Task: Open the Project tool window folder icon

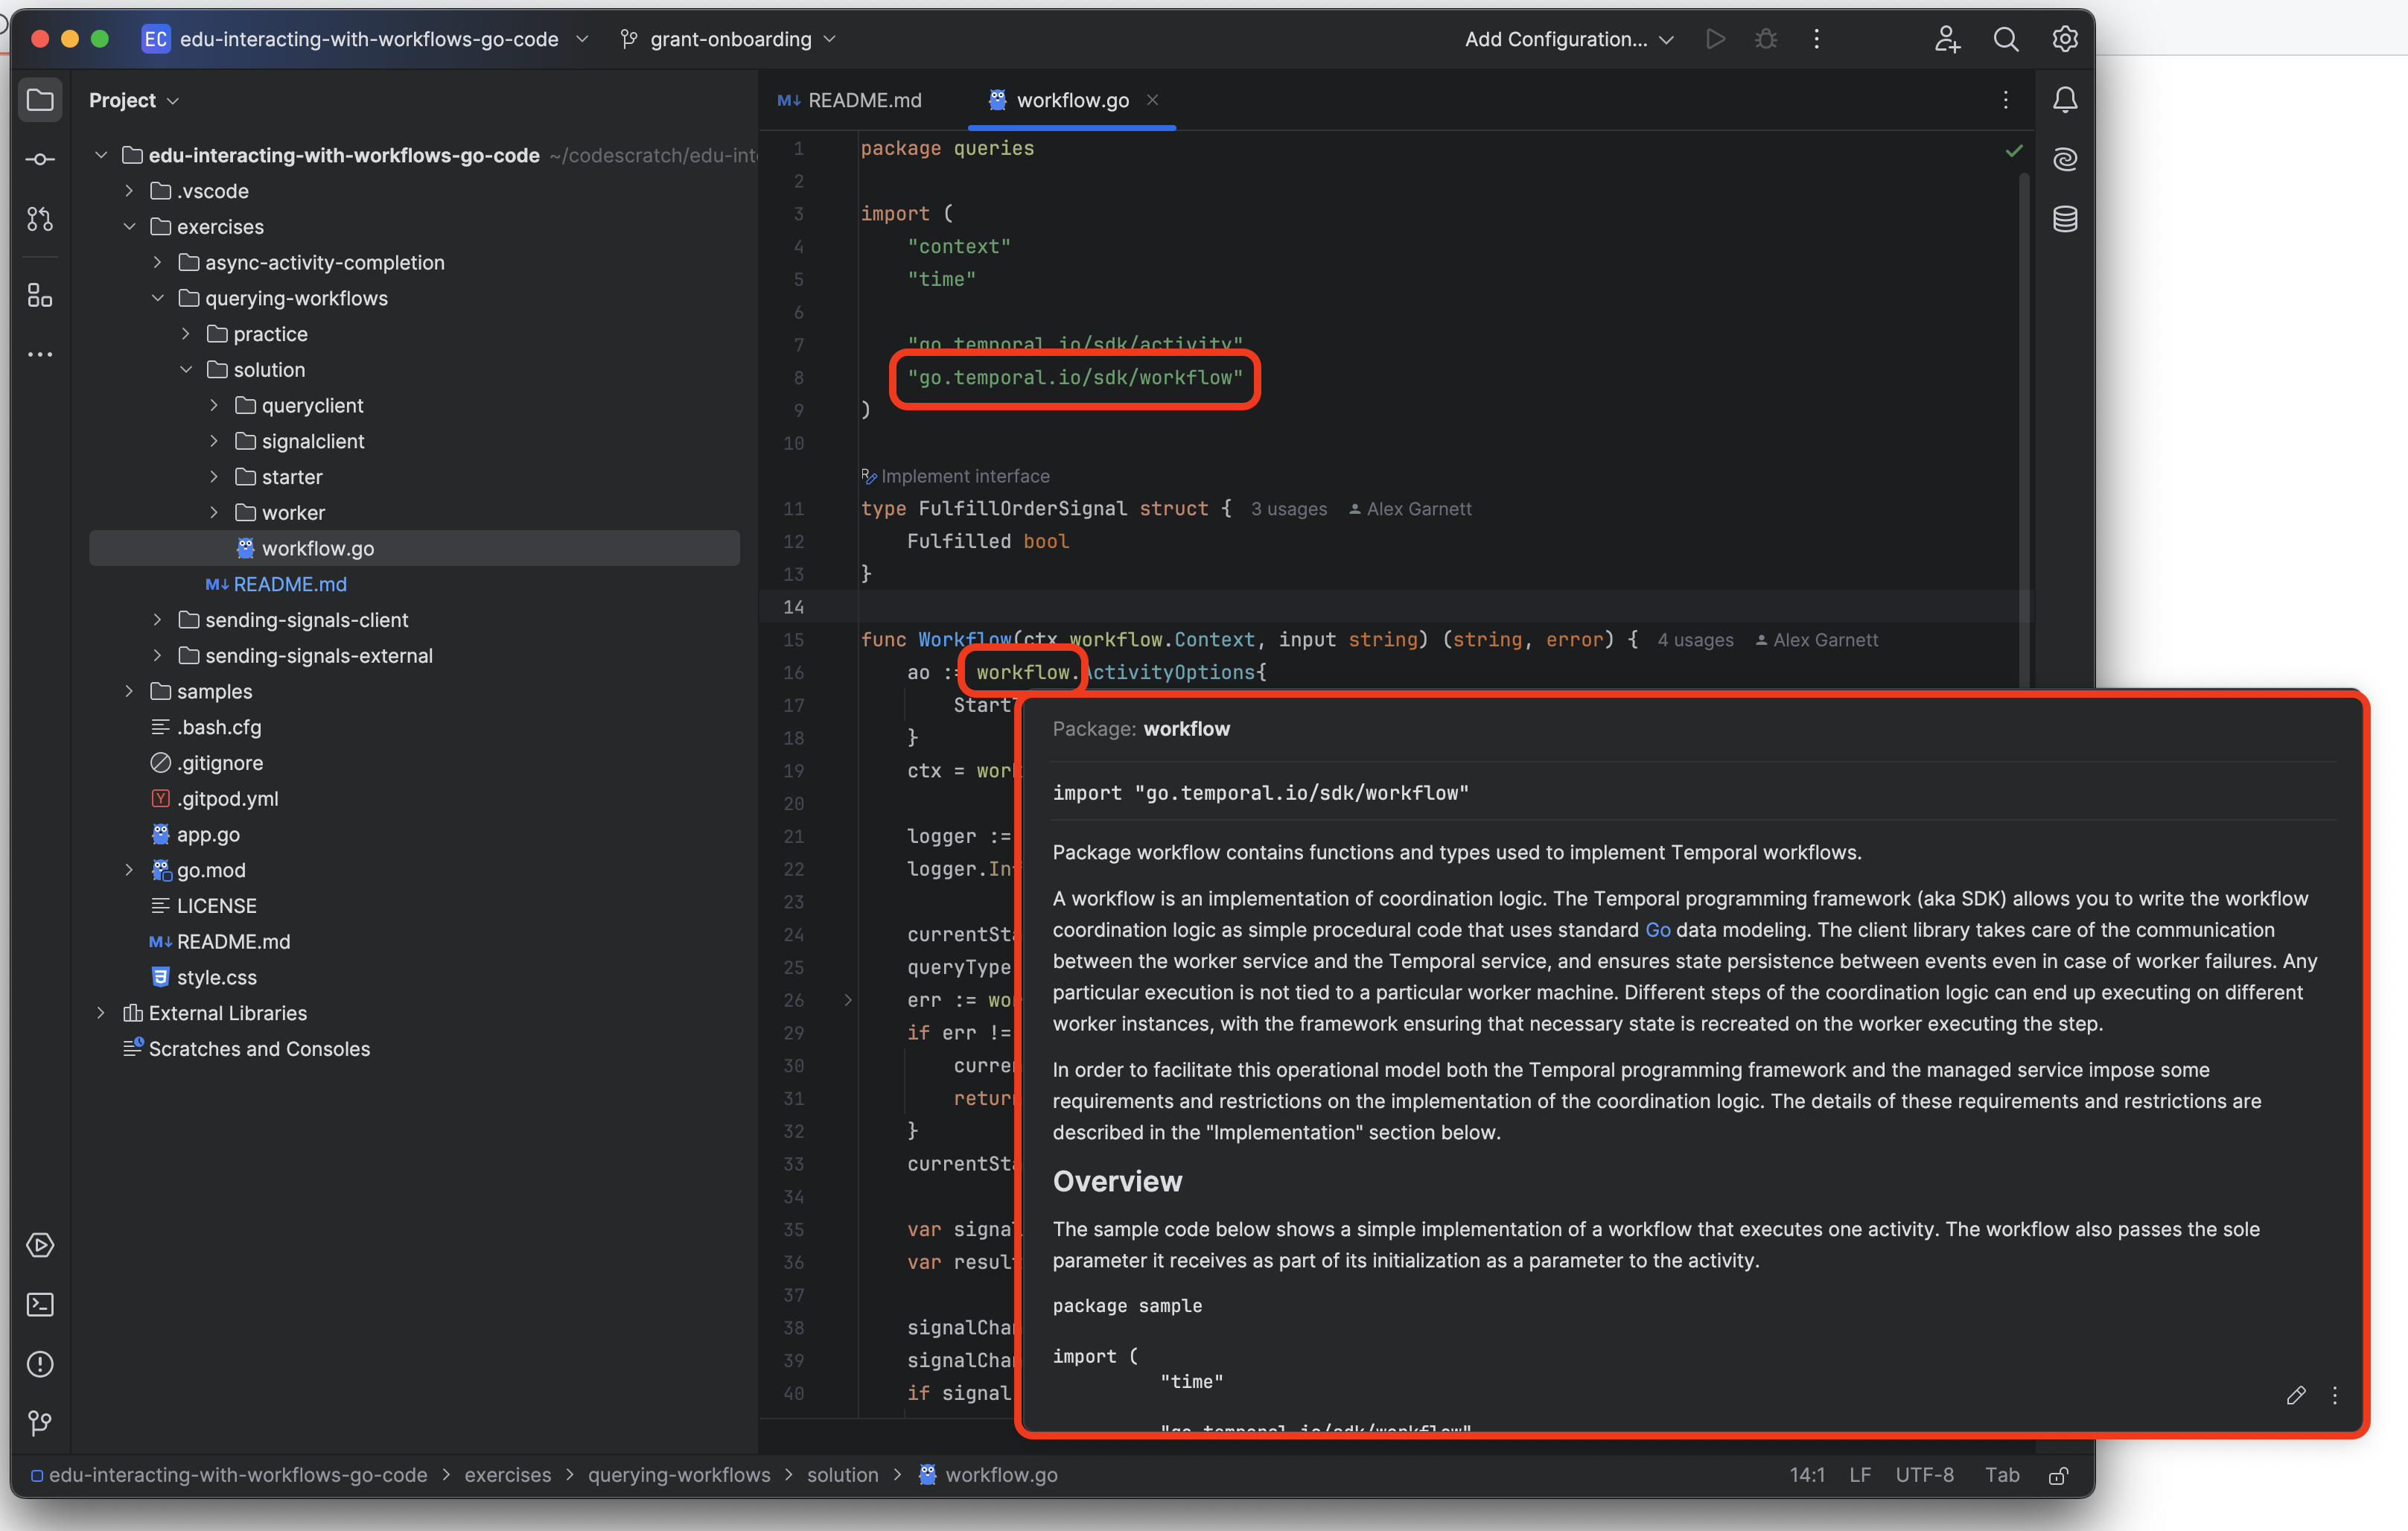Action: 40,100
